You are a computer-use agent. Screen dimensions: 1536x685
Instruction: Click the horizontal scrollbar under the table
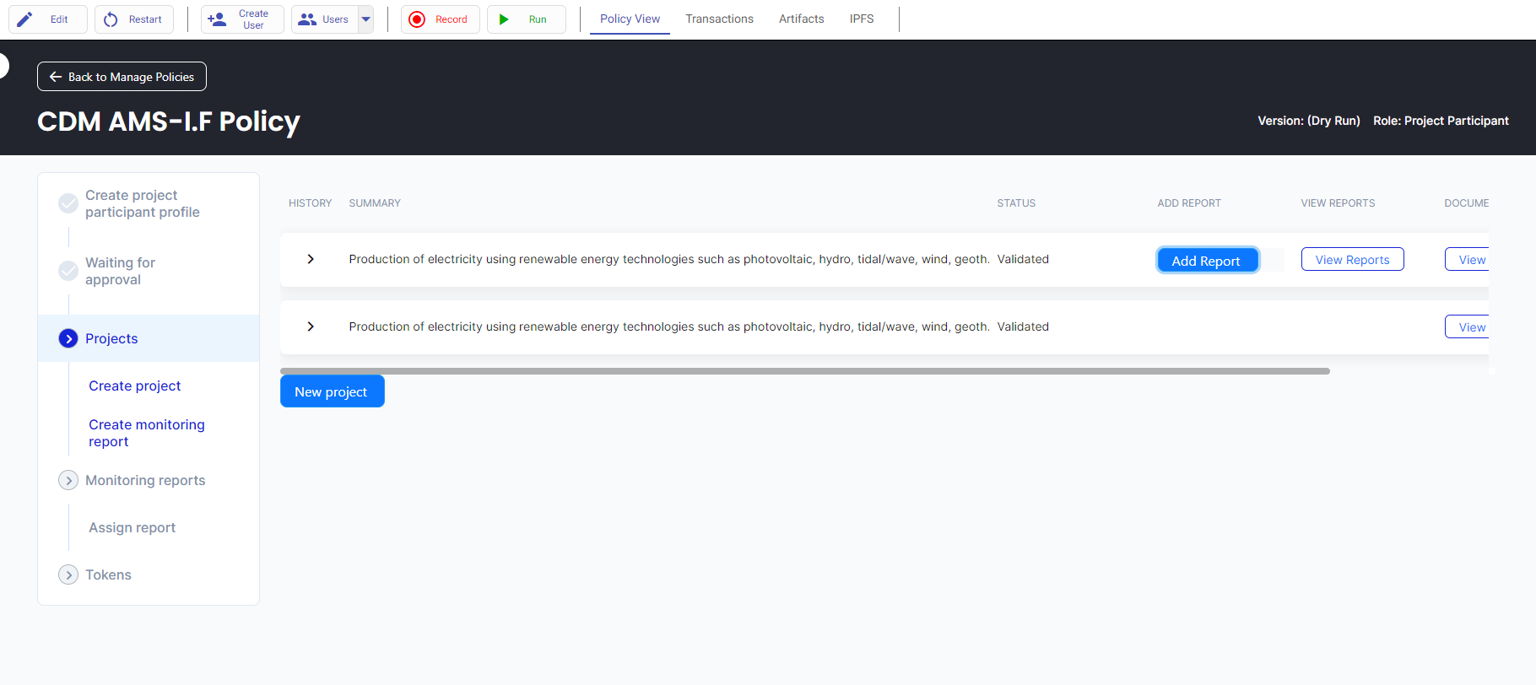pos(804,371)
